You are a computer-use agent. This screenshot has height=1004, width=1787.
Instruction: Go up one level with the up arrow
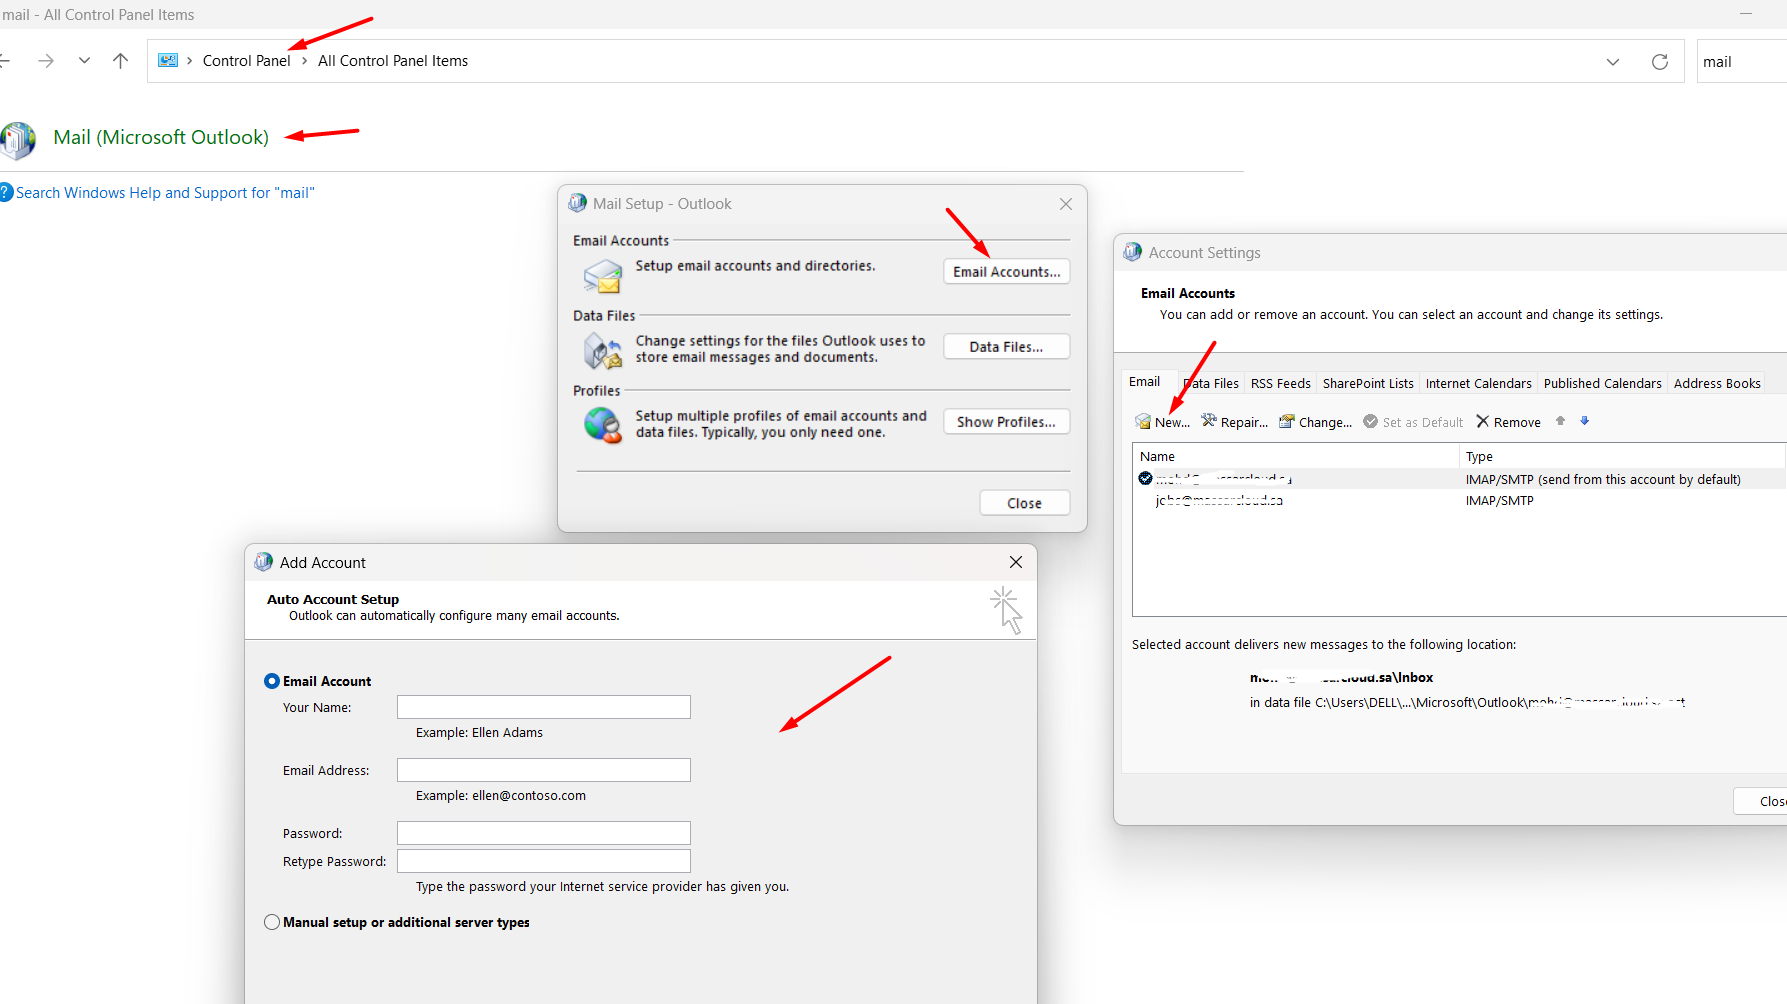[121, 61]
